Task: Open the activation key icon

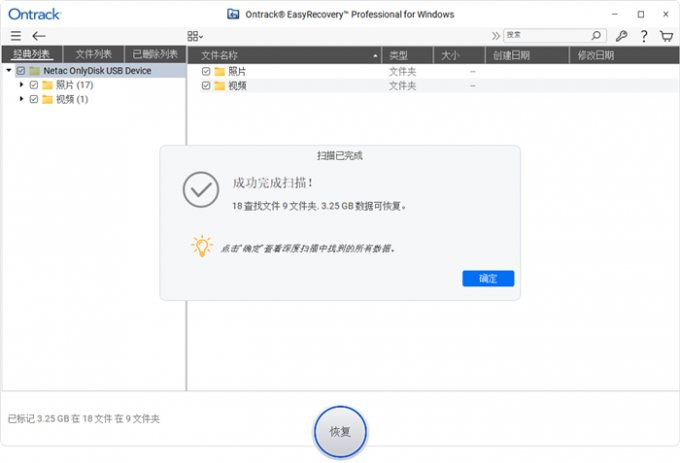Action: [x=621, y=36]
